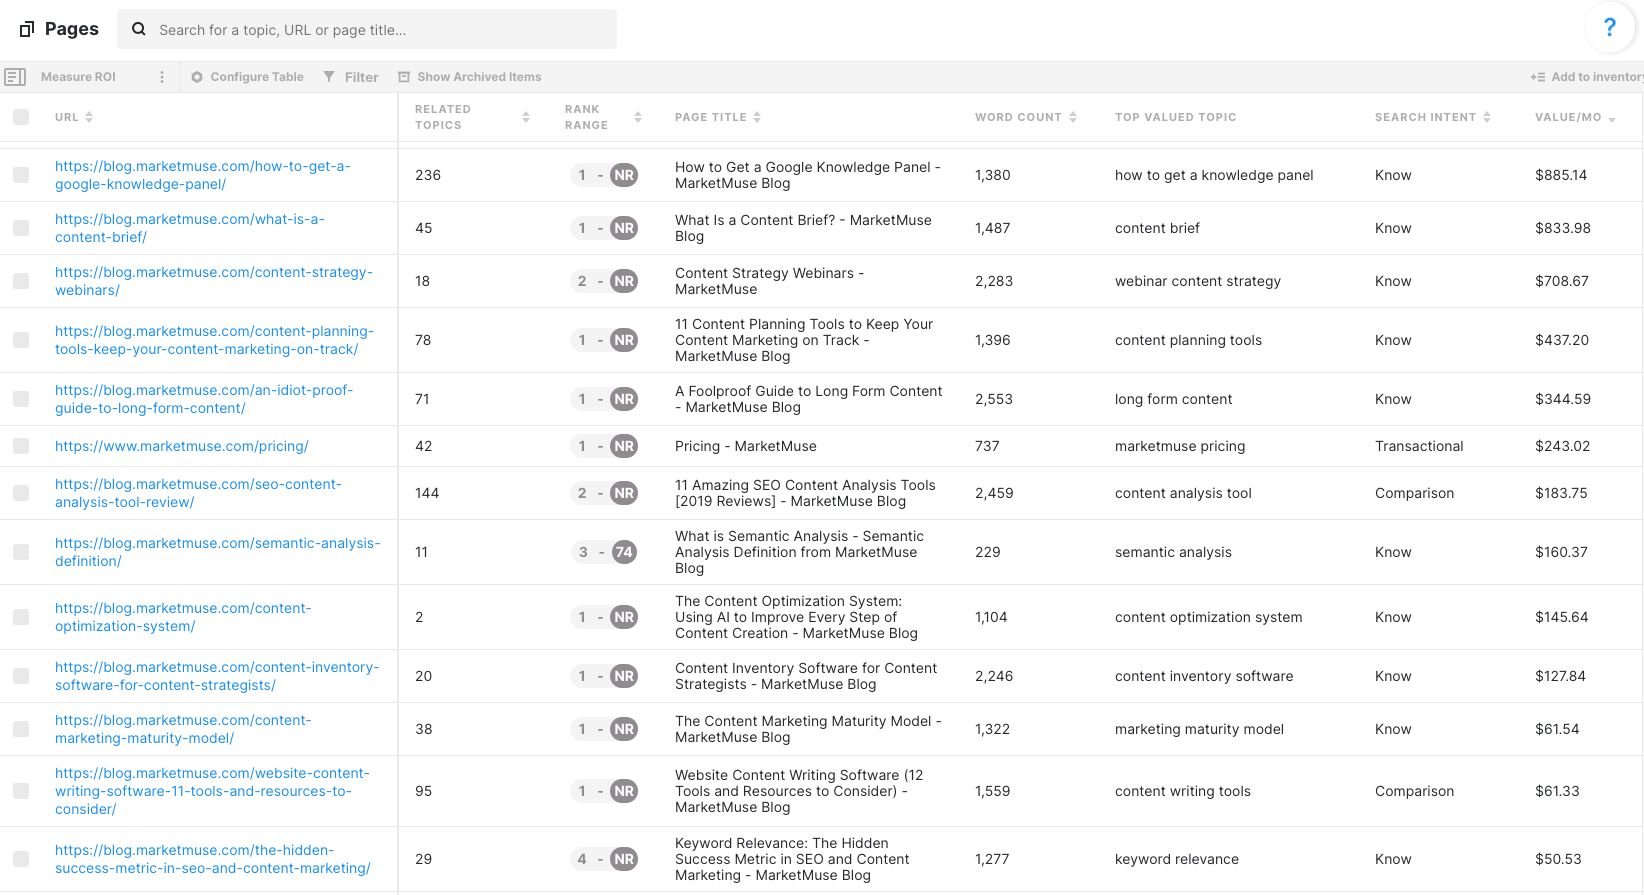The width and height of the screenshot is (1644, 895).
Task: Click the Pages icon in the header
Action: coord(27,29)
